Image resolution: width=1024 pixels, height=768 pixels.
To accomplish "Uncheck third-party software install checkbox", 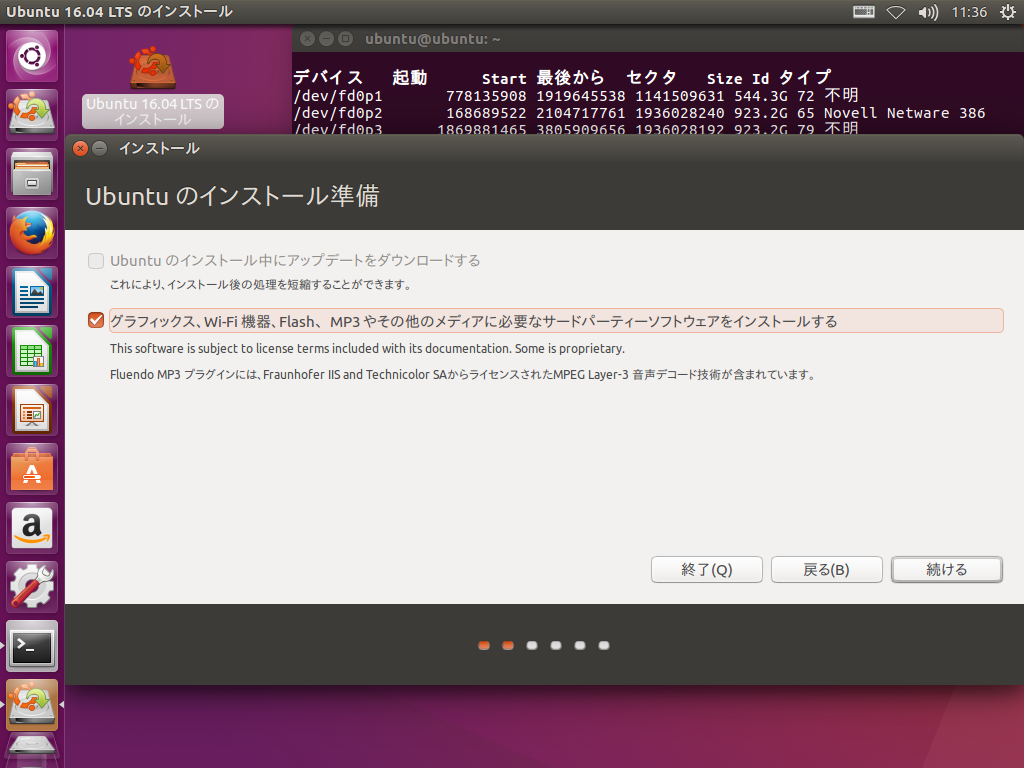I will (96, 320).
